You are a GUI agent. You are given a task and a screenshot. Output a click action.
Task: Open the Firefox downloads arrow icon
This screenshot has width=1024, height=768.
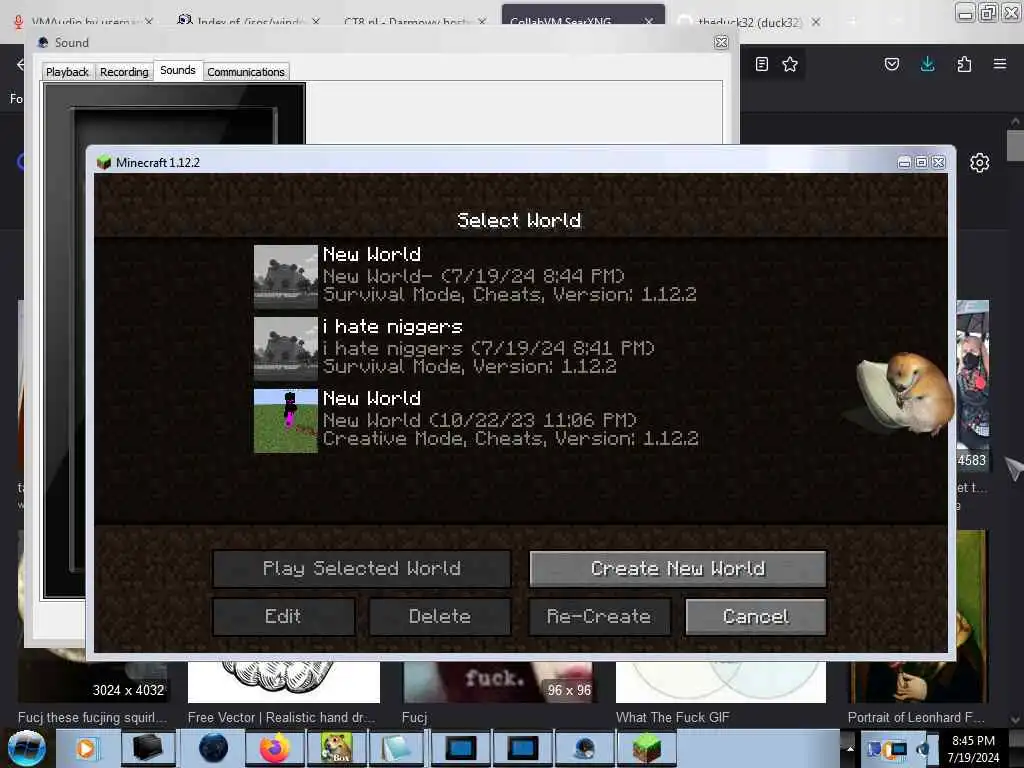[927, 64]
